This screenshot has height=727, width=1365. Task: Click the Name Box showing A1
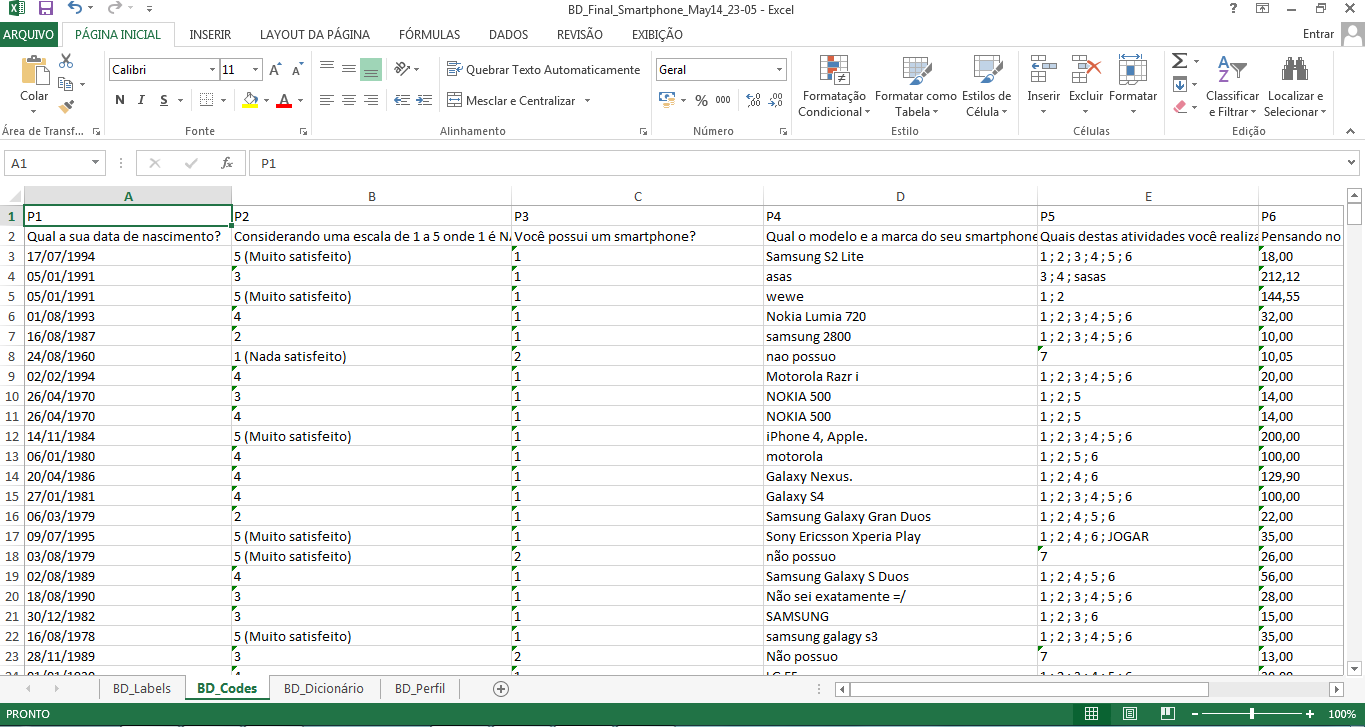[x=48, y=163]
